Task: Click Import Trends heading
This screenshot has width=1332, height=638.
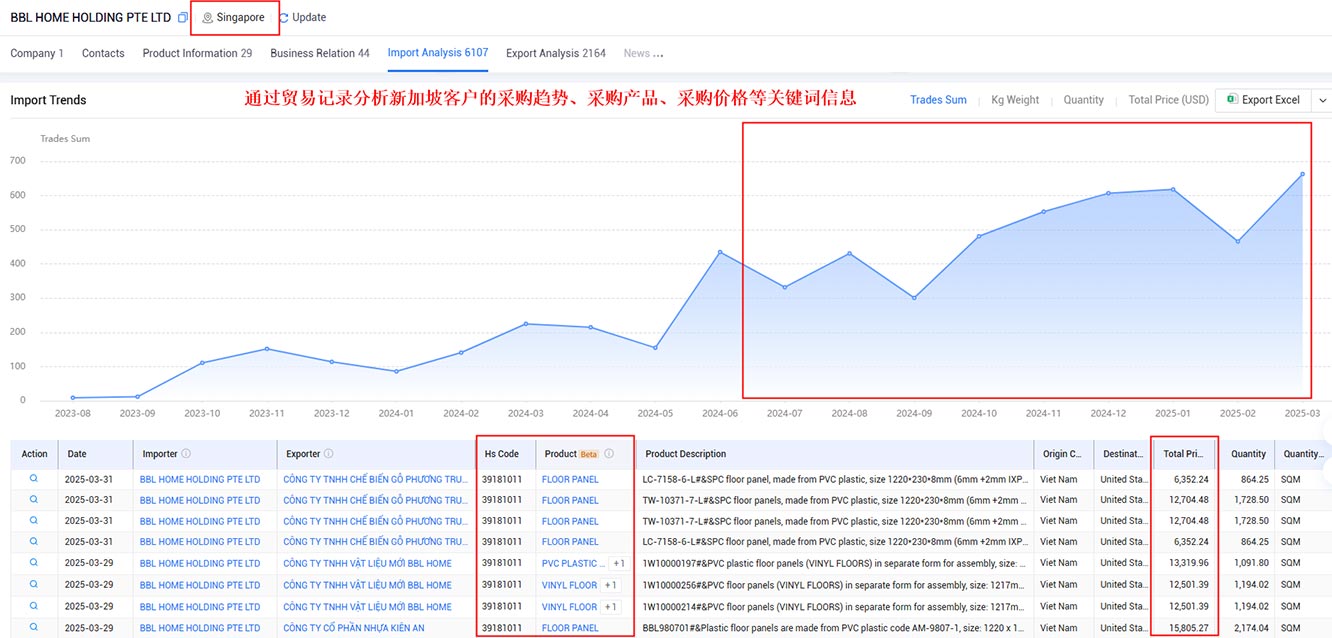Action: 48,100
